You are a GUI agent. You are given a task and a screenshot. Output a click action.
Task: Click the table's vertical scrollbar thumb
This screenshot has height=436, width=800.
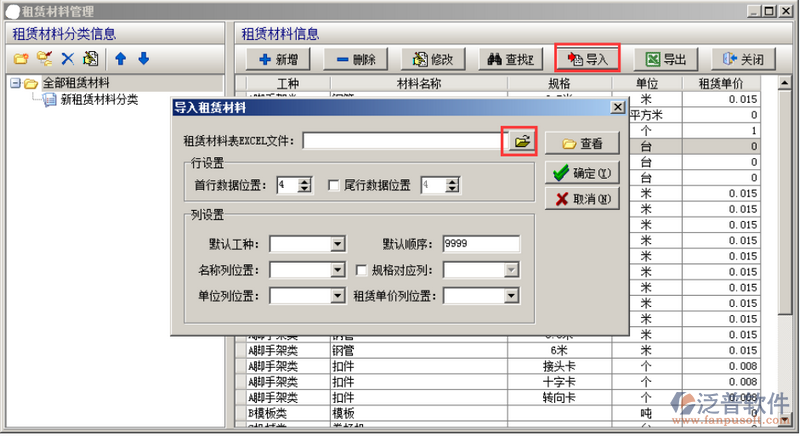pyautogui.click(x=785, y=201)
